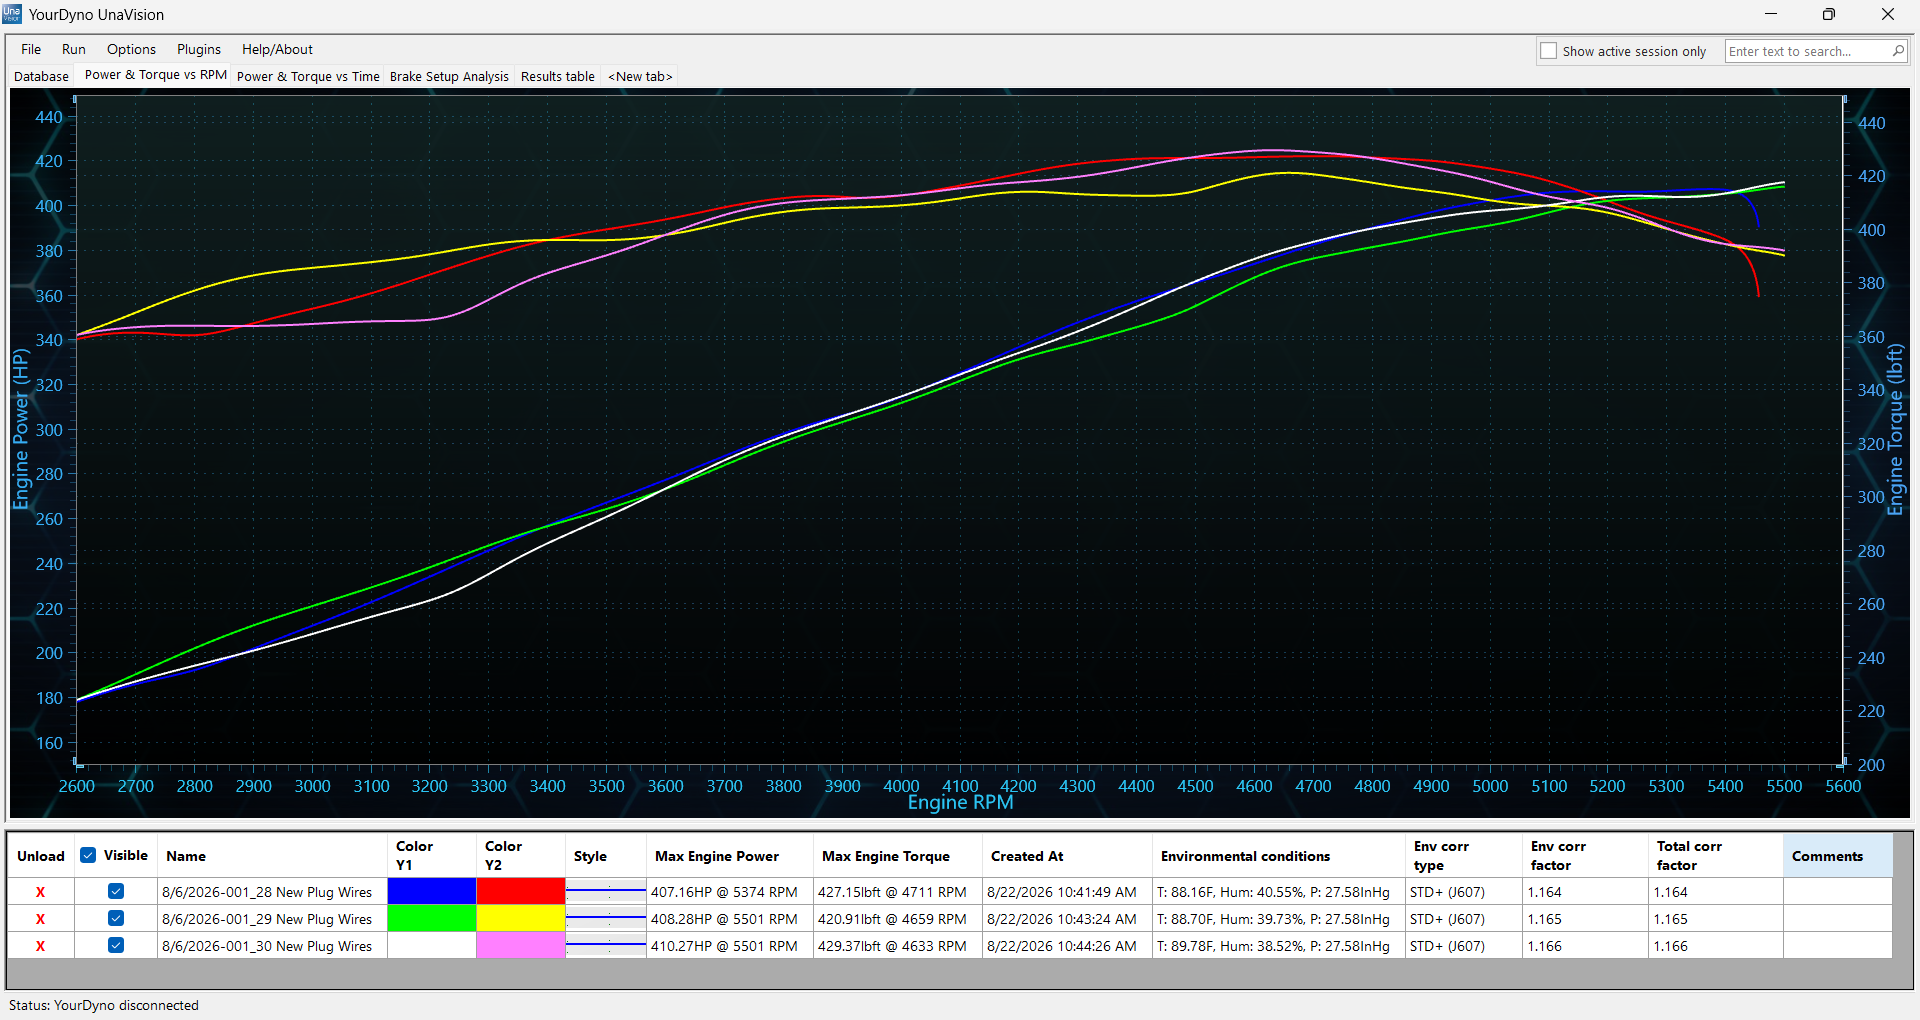Open the Run menu
Screen dimensions: 1920x1020
point(74,49)
